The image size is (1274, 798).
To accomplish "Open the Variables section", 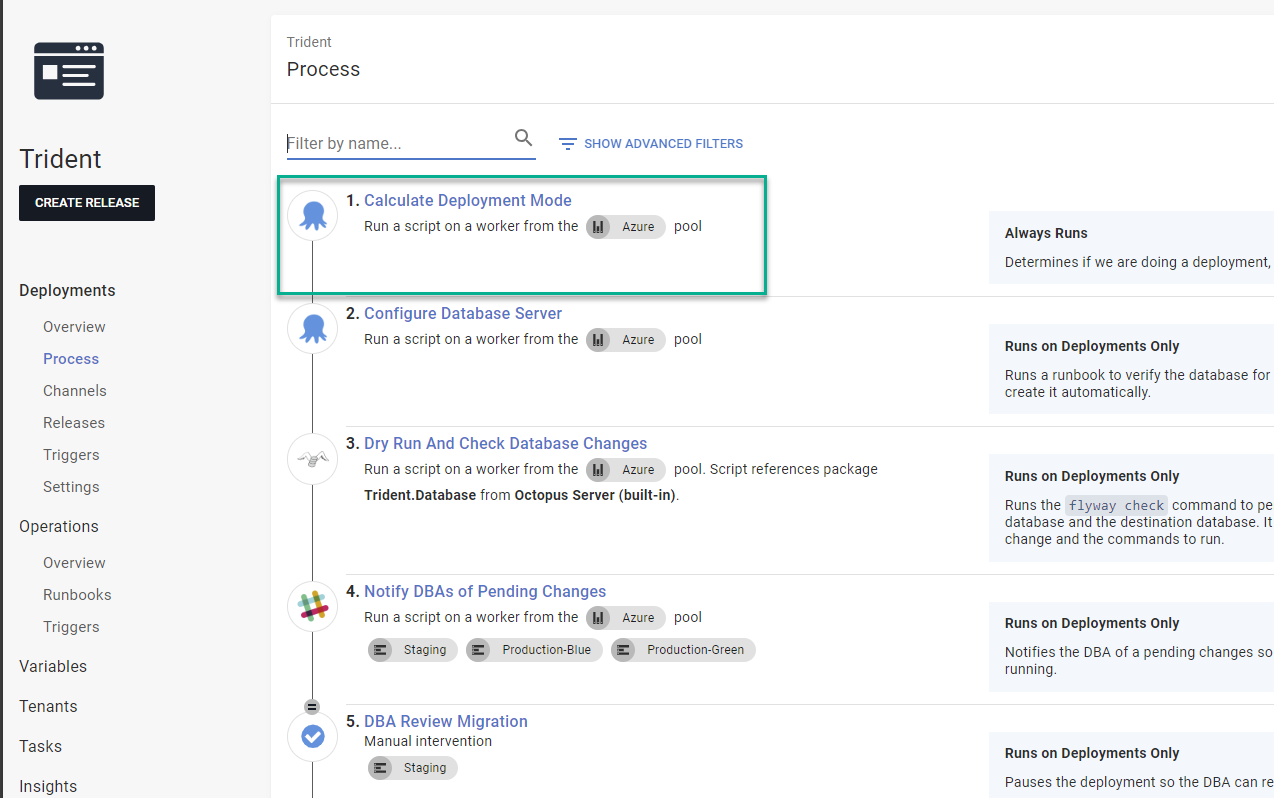I will pos(52,666).
